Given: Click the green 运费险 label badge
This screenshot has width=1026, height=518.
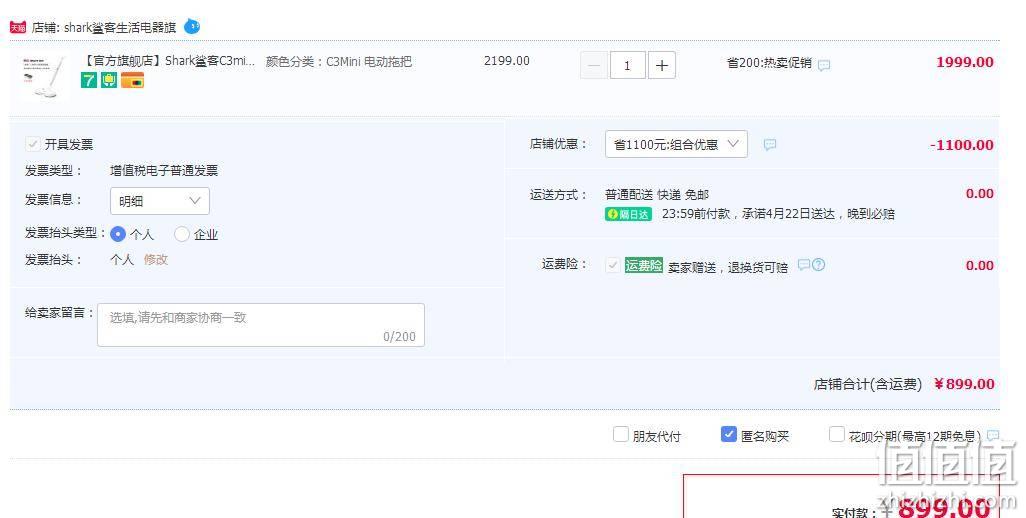Looking at the screenshot, I should point(644,265).
